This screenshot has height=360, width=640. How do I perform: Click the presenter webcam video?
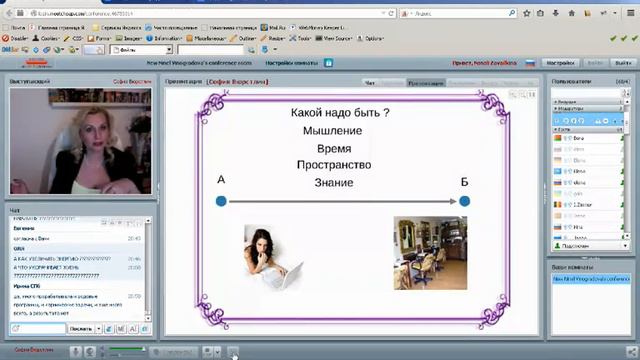click(x=81, y=141)
